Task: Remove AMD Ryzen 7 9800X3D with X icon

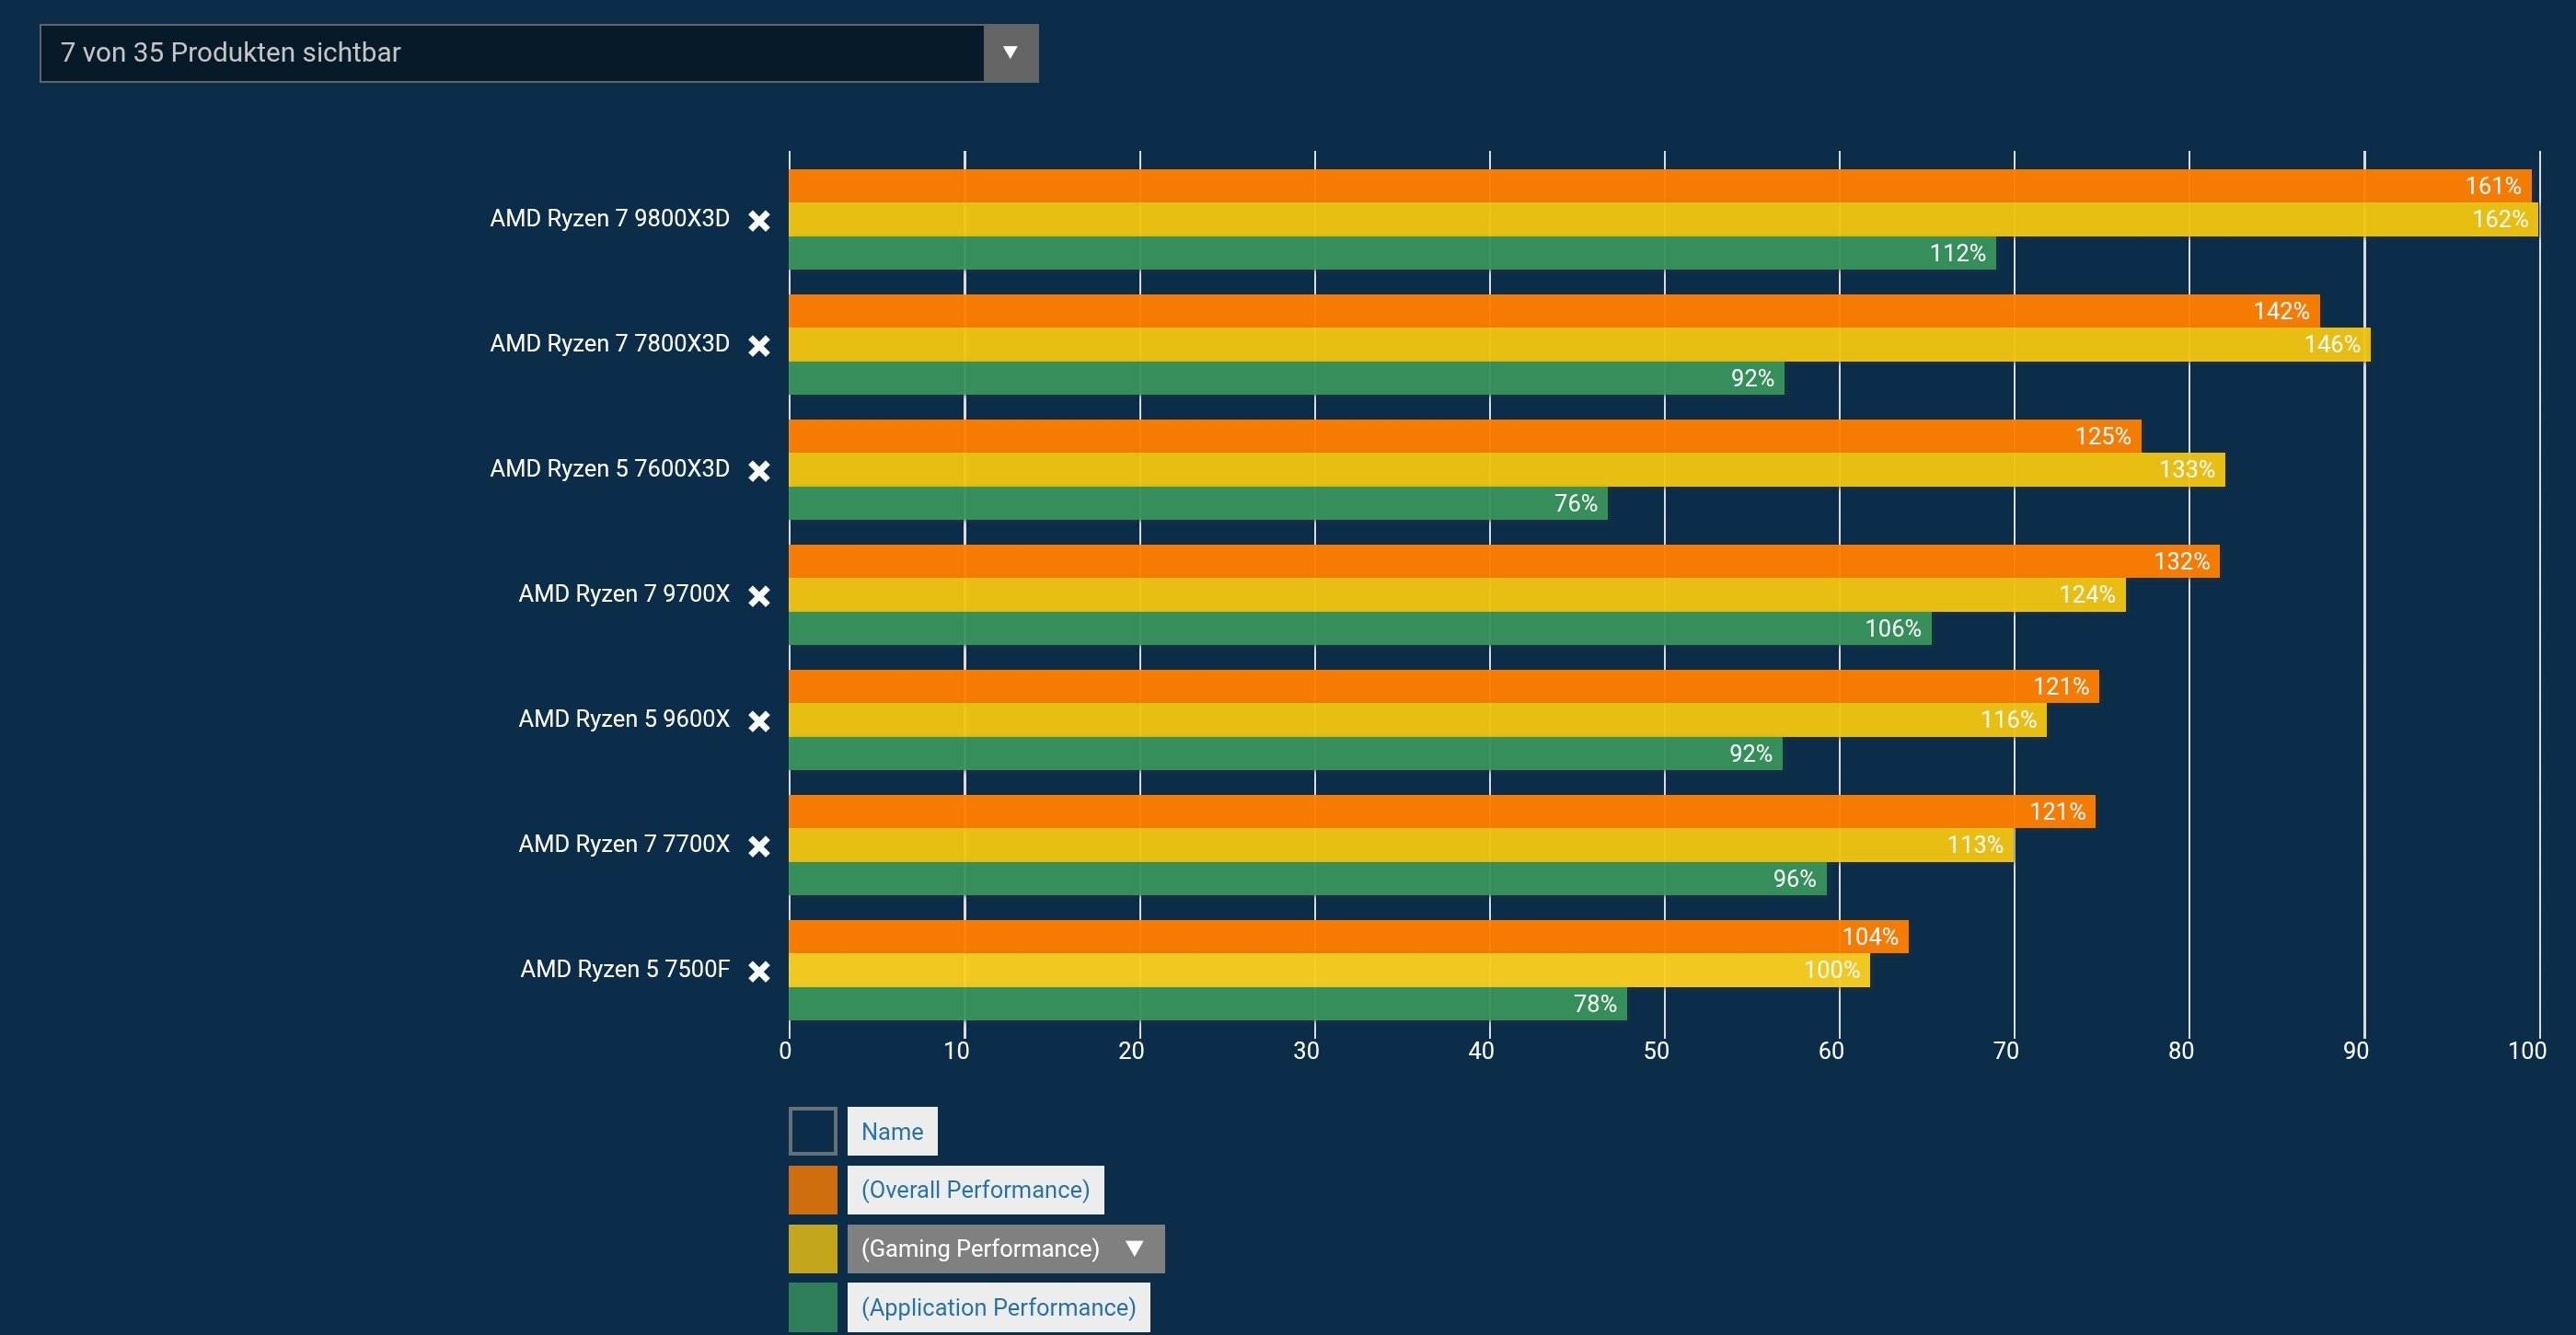Action: 759,221
